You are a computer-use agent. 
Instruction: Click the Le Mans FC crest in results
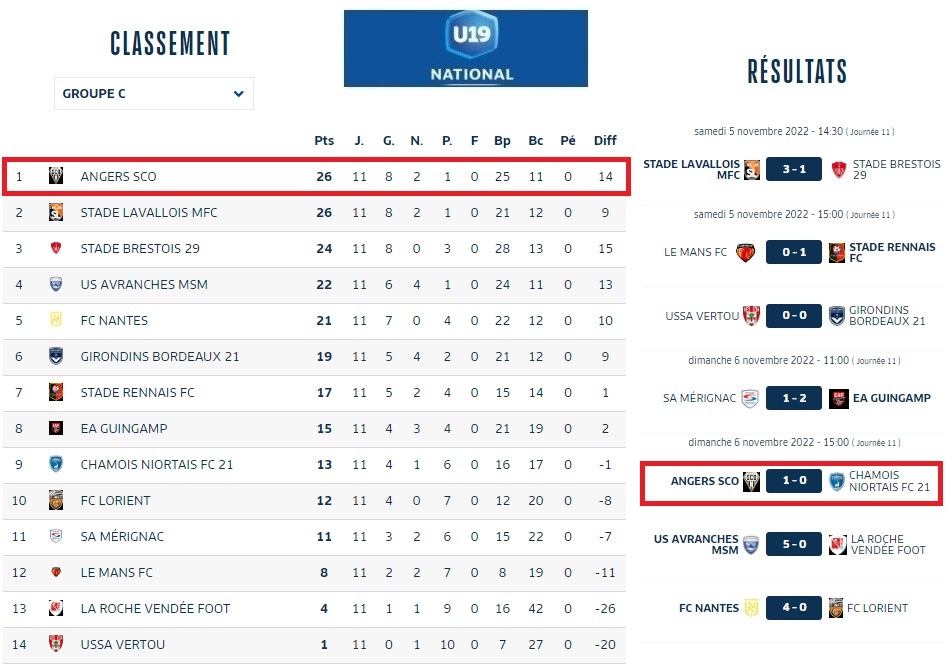tap(744, 252)
